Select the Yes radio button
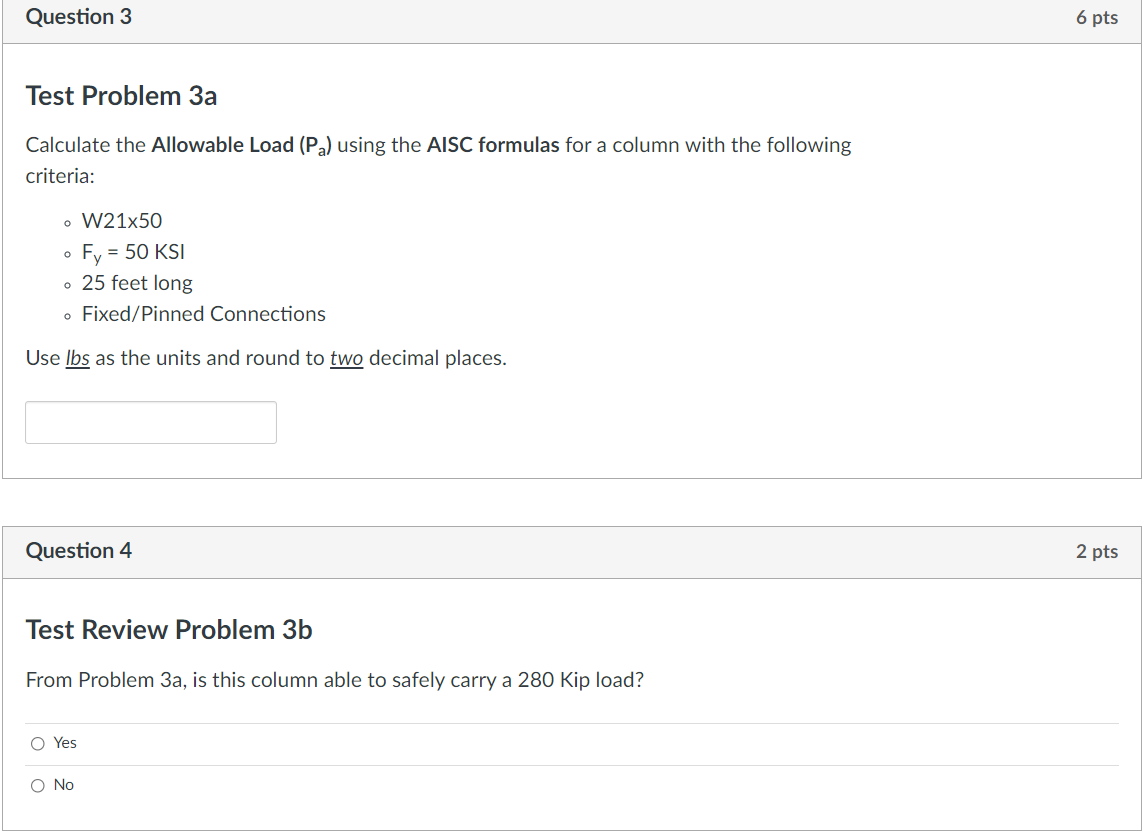This screenshot has width=1142, height=831. point(37,743)
